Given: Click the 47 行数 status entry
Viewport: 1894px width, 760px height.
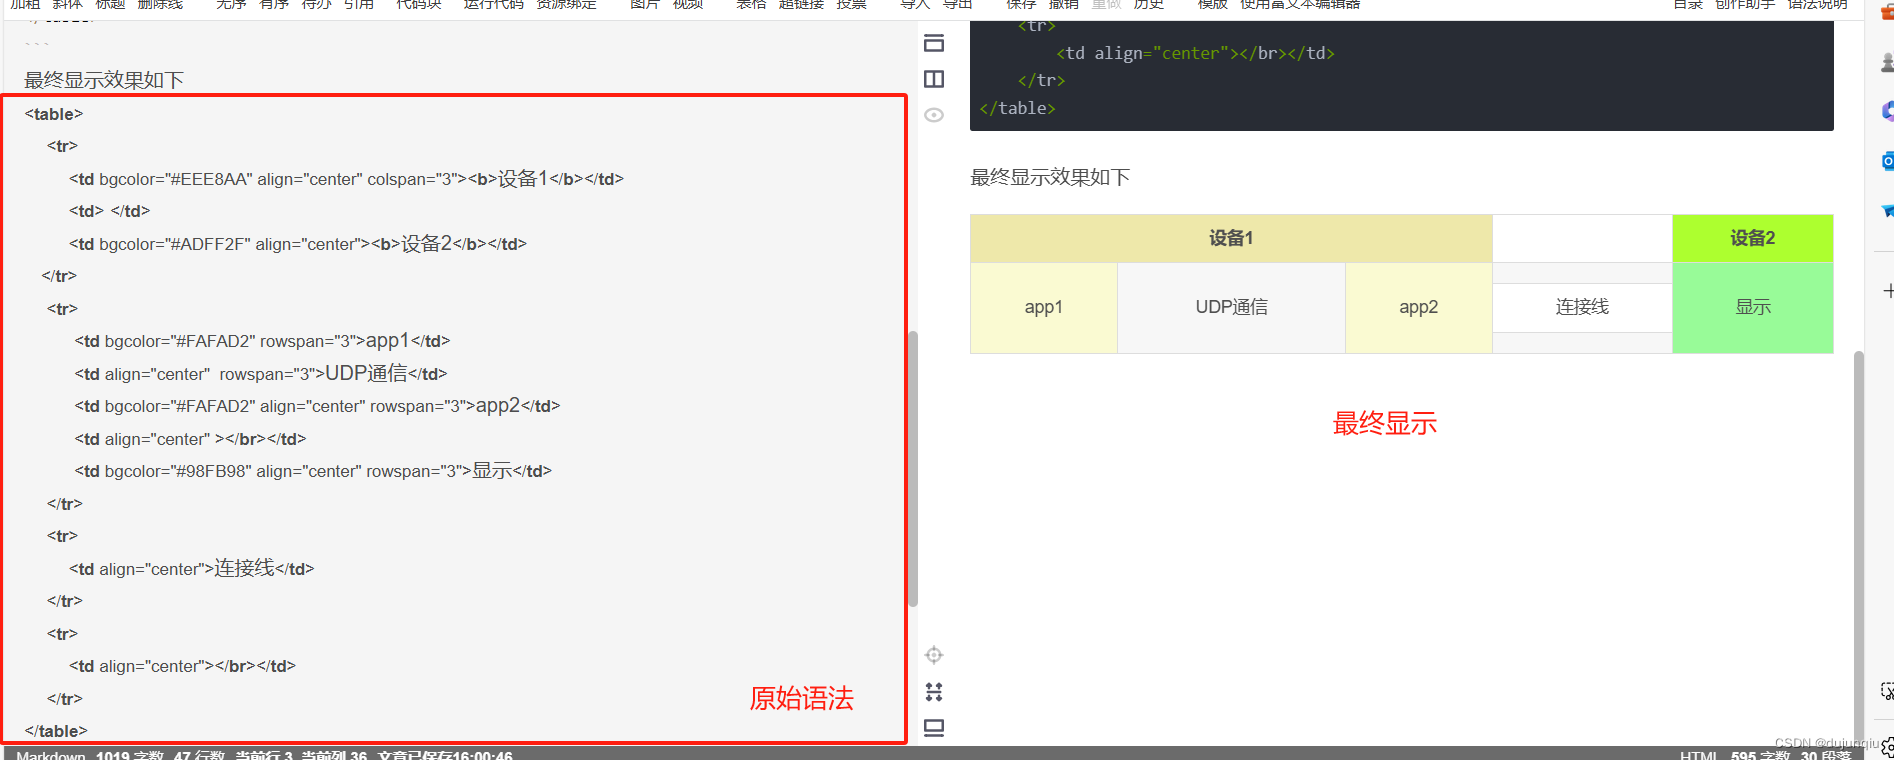Looking at the screenshot, I should [199, 755].
